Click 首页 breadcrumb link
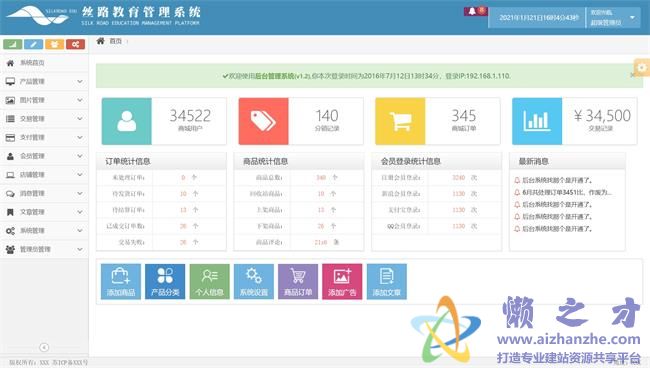Image resolution: width=650 pixels, height=368 pixels. 115,41
